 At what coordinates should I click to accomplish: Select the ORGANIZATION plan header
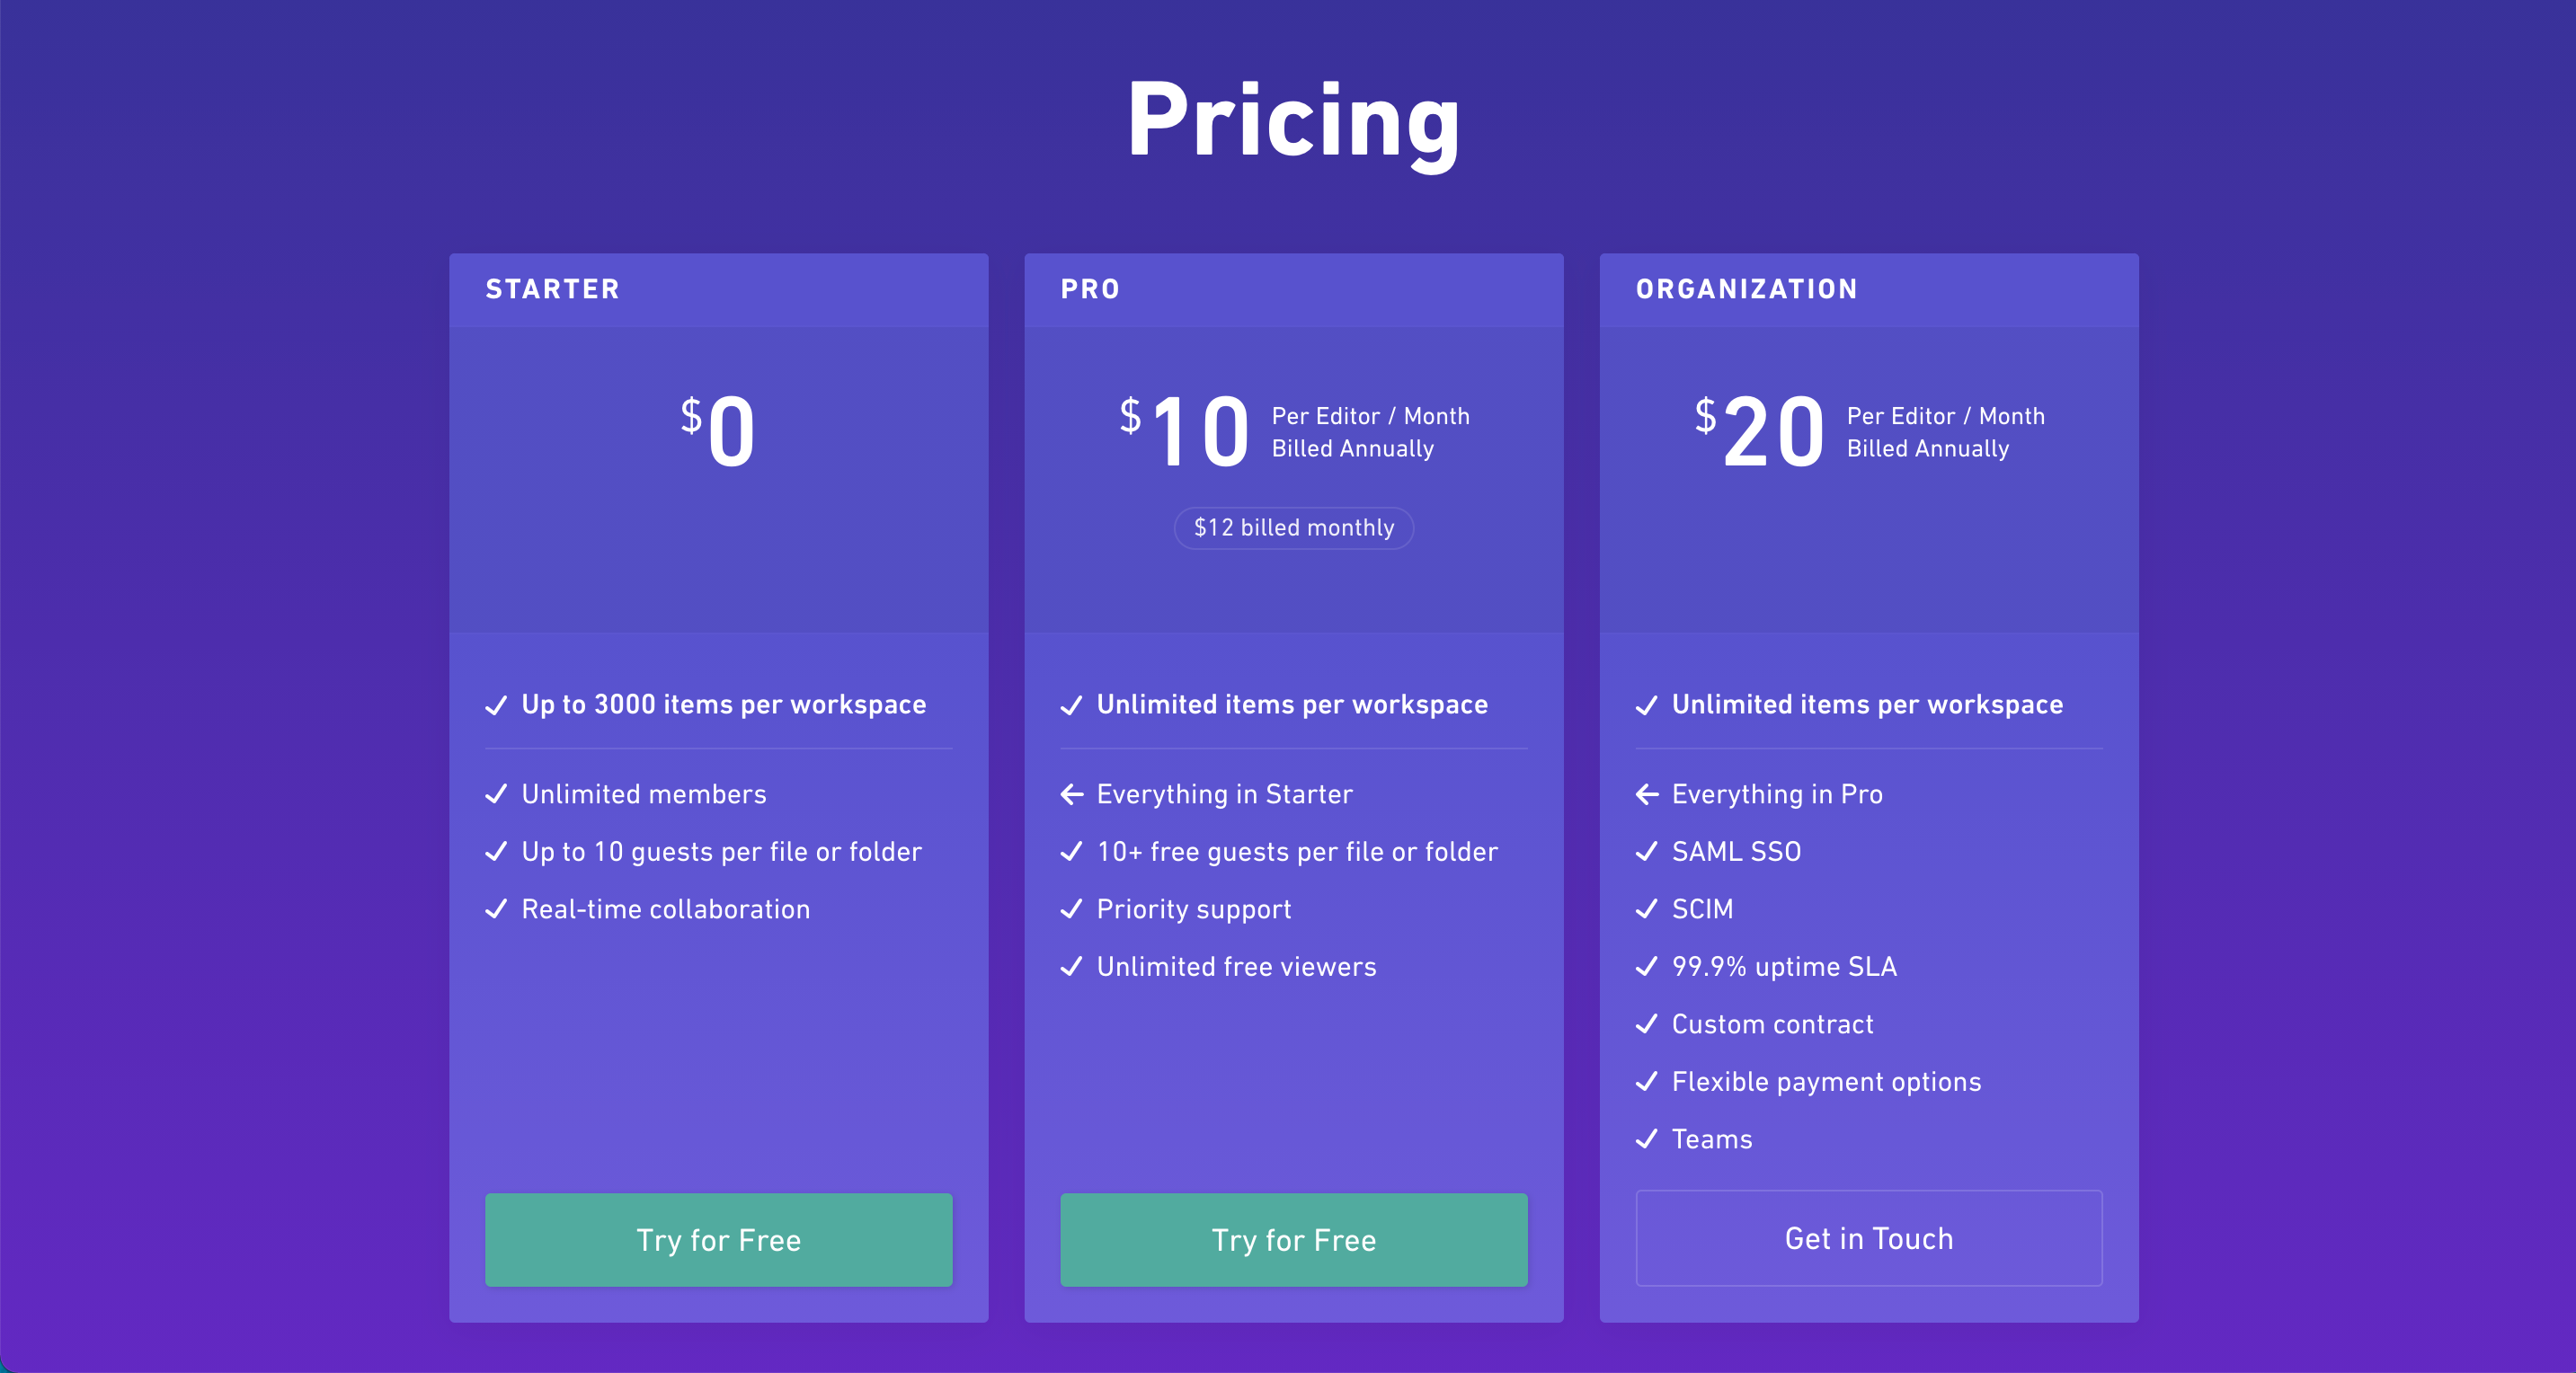(x=1746, y=289)
